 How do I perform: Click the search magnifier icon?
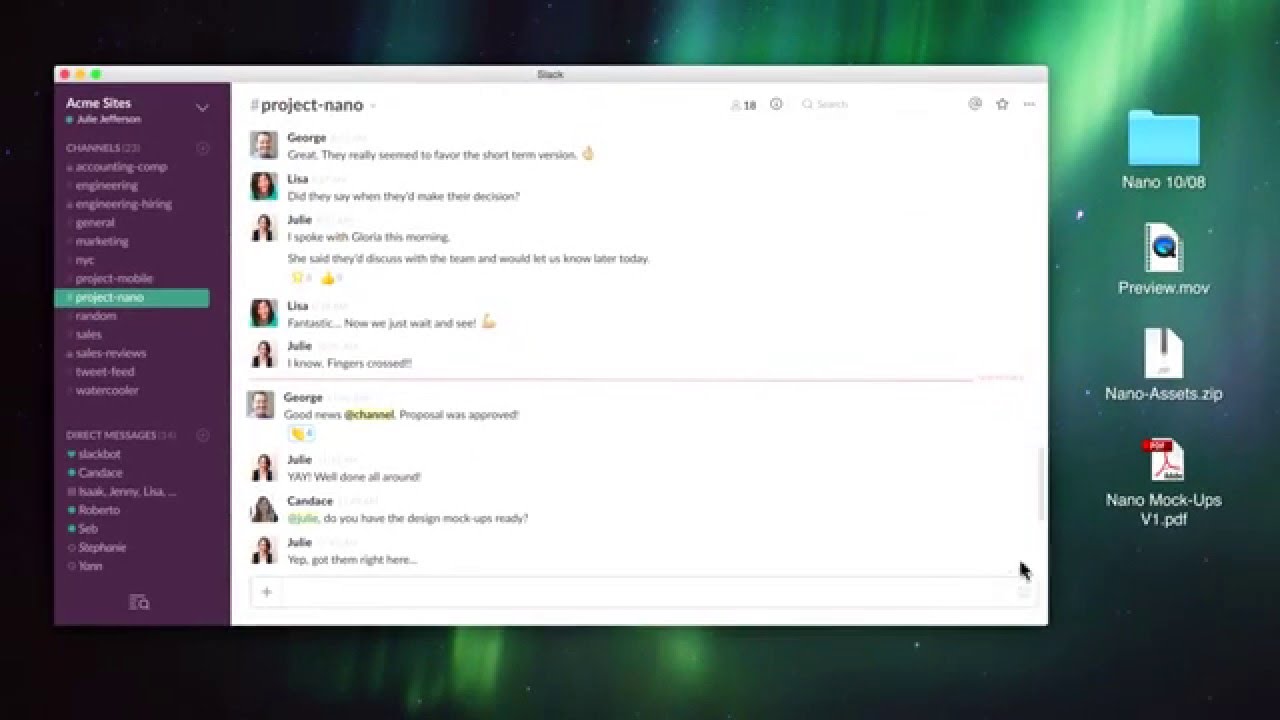pos(807,103)
